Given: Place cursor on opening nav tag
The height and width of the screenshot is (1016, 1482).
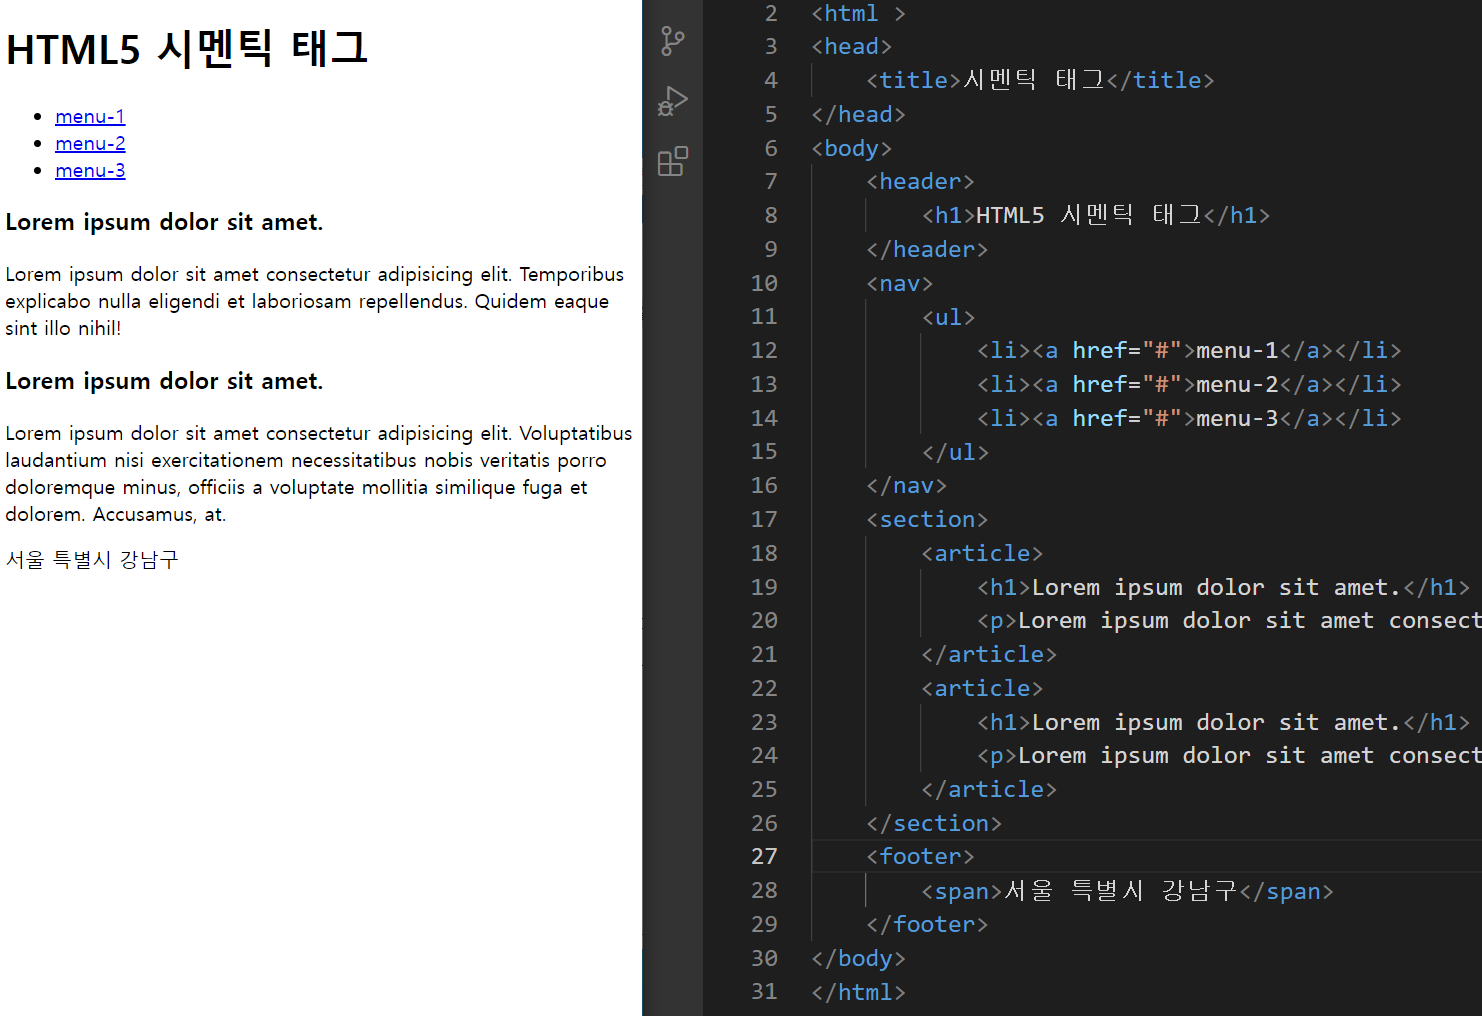Looking at the screenshot, I should [899, 283].
